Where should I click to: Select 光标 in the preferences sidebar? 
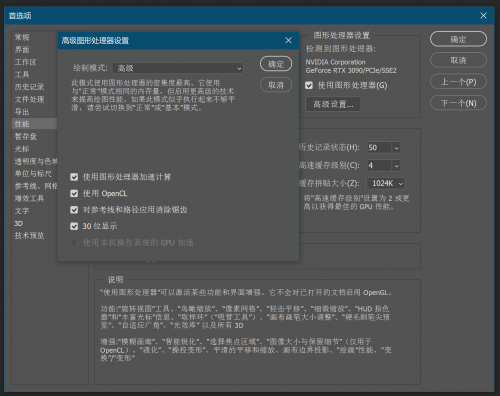coord(22,149)
